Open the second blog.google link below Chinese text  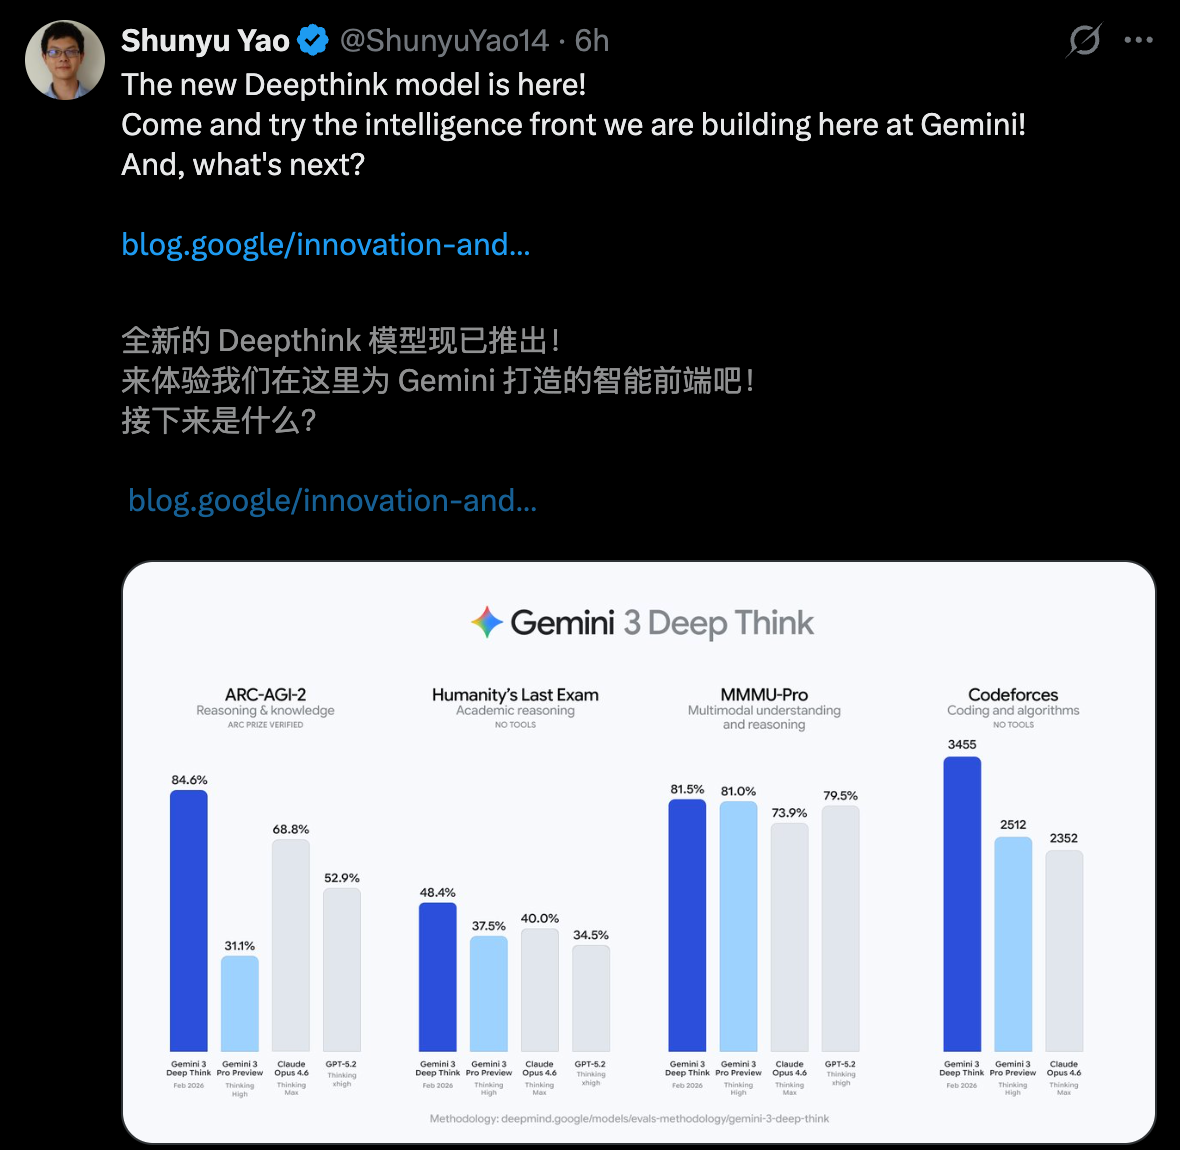tap(333, 500)
